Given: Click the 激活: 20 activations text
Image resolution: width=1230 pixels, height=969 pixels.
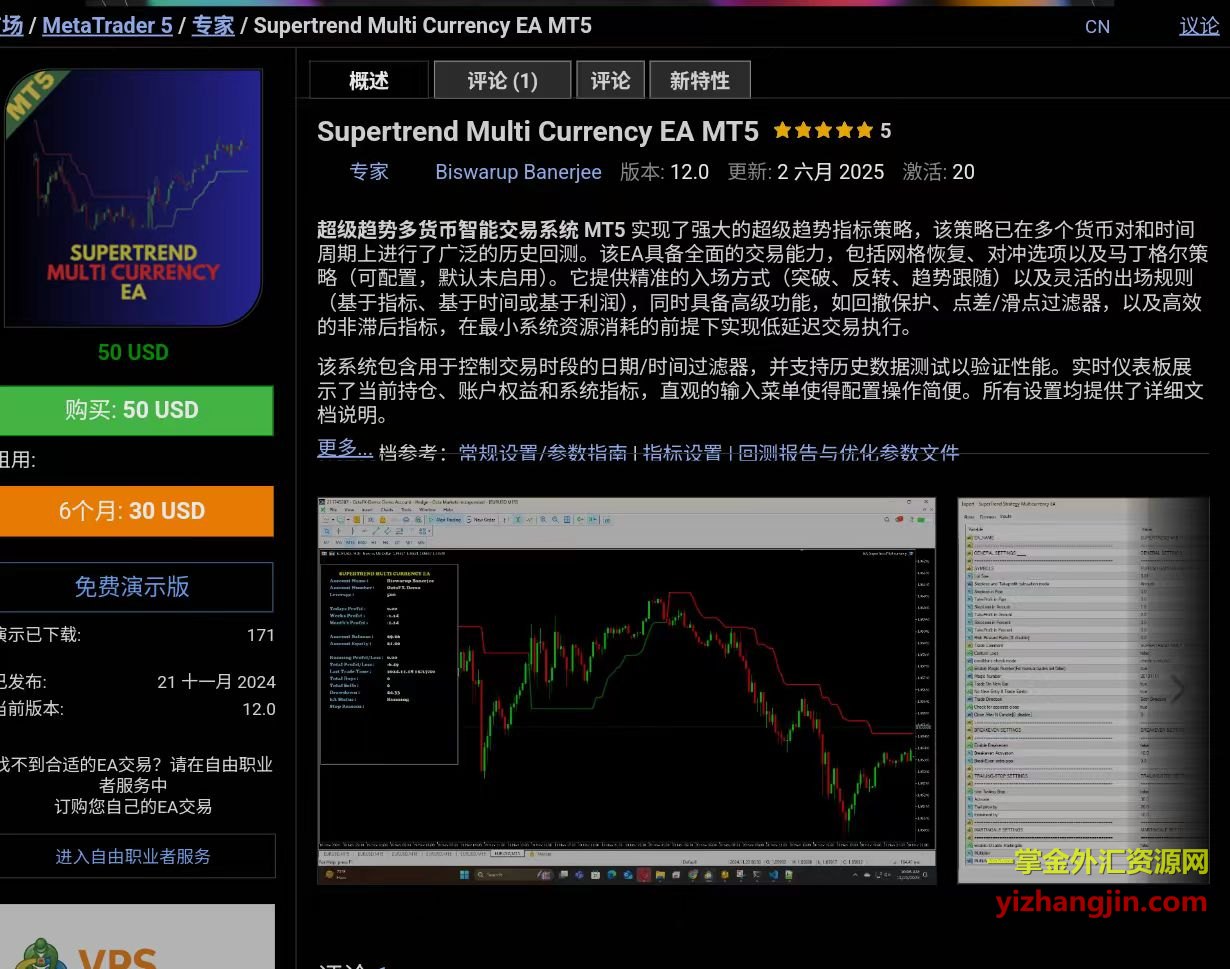Looking at the screenshot, I should coord(938,172).
